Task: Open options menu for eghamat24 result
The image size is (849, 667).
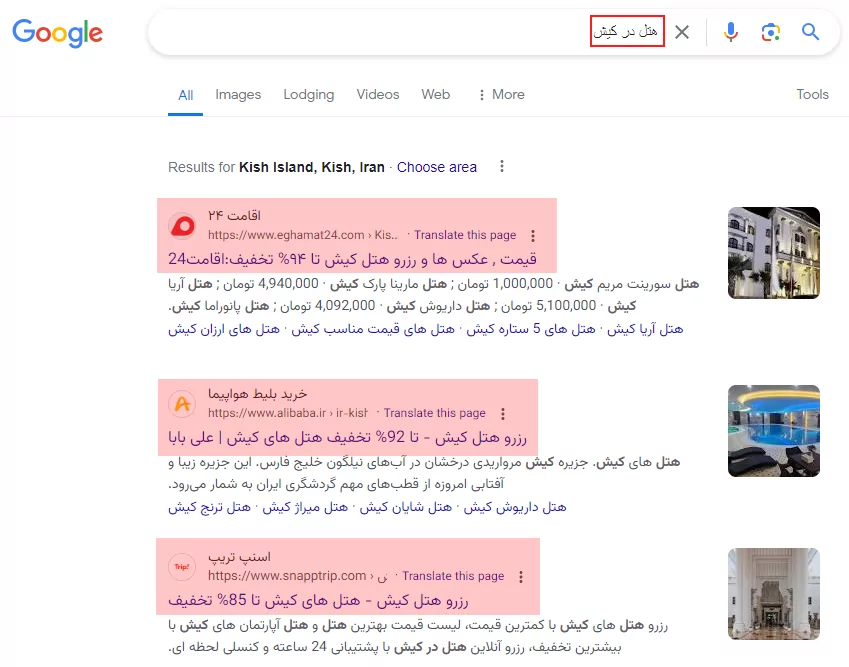Action: click(x=532, y=236)
